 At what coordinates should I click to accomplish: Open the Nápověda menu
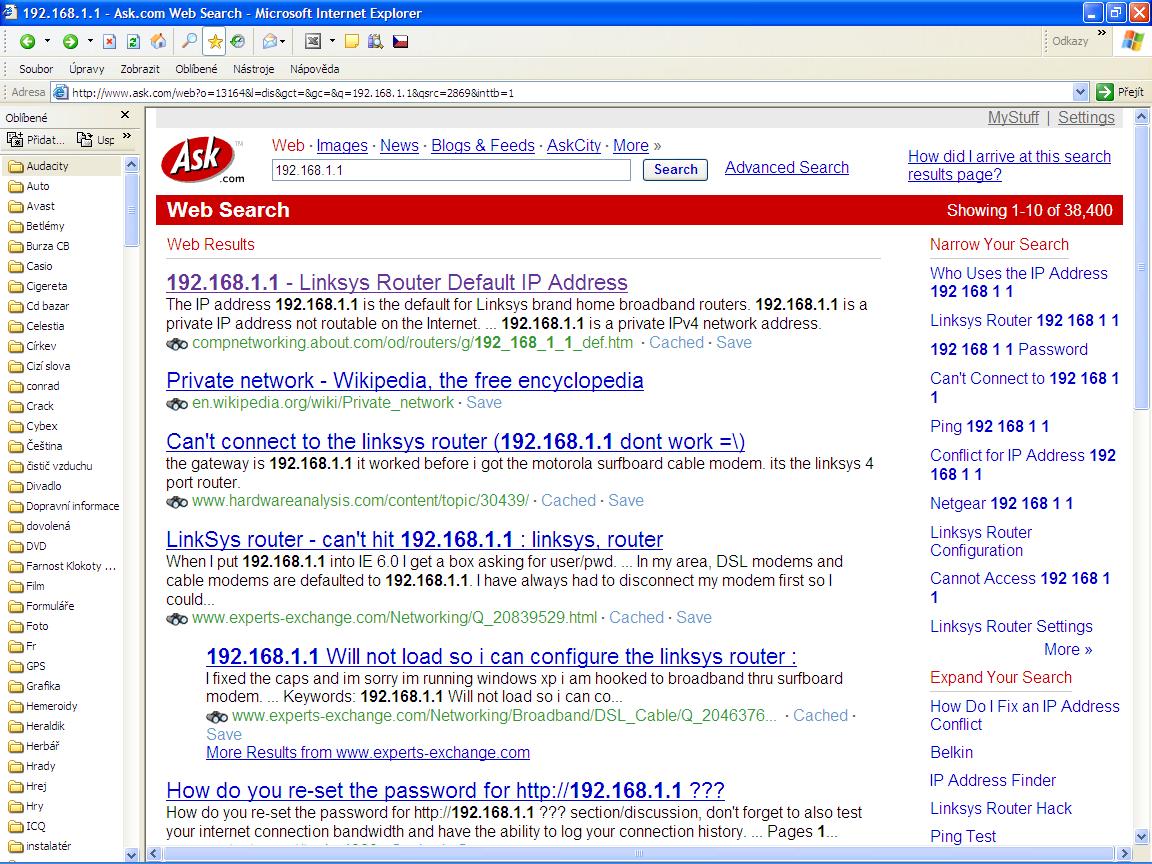coord(314,69)
